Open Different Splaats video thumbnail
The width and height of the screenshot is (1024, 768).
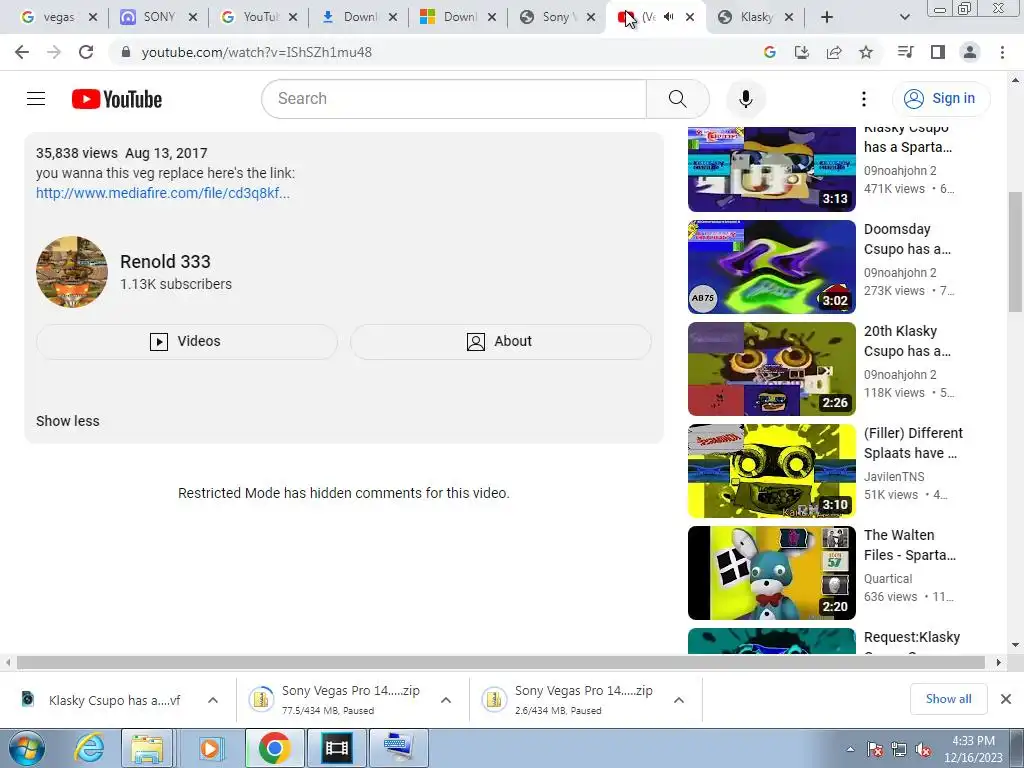point(771,470)
